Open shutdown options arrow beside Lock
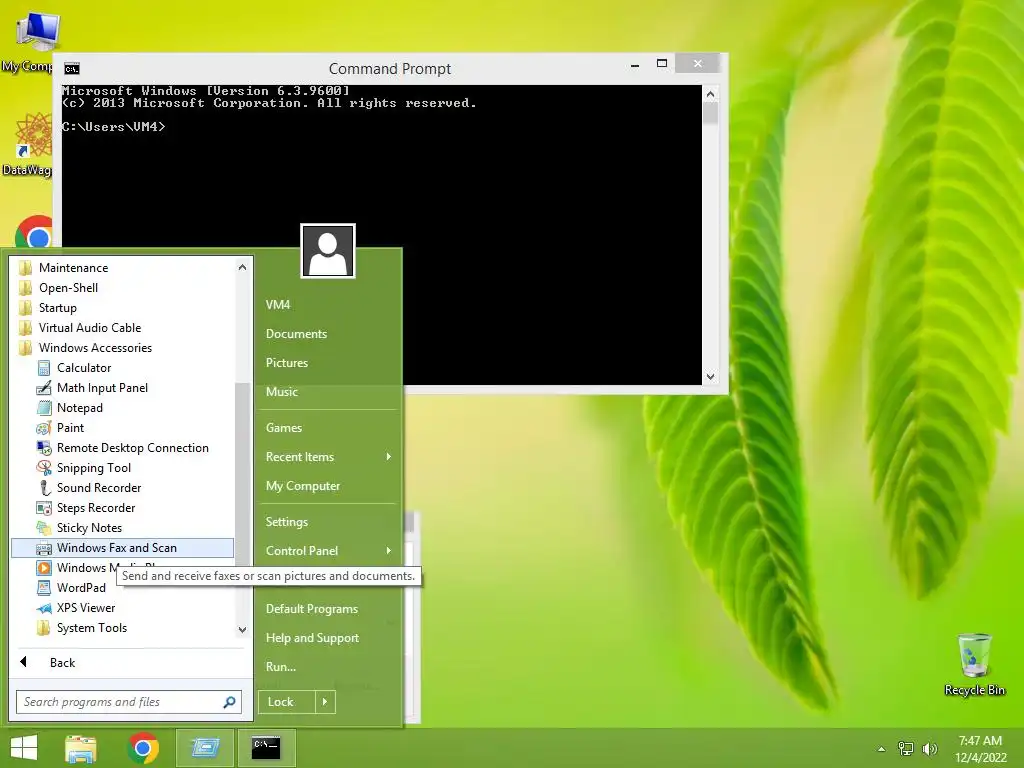 coord(325,702)
